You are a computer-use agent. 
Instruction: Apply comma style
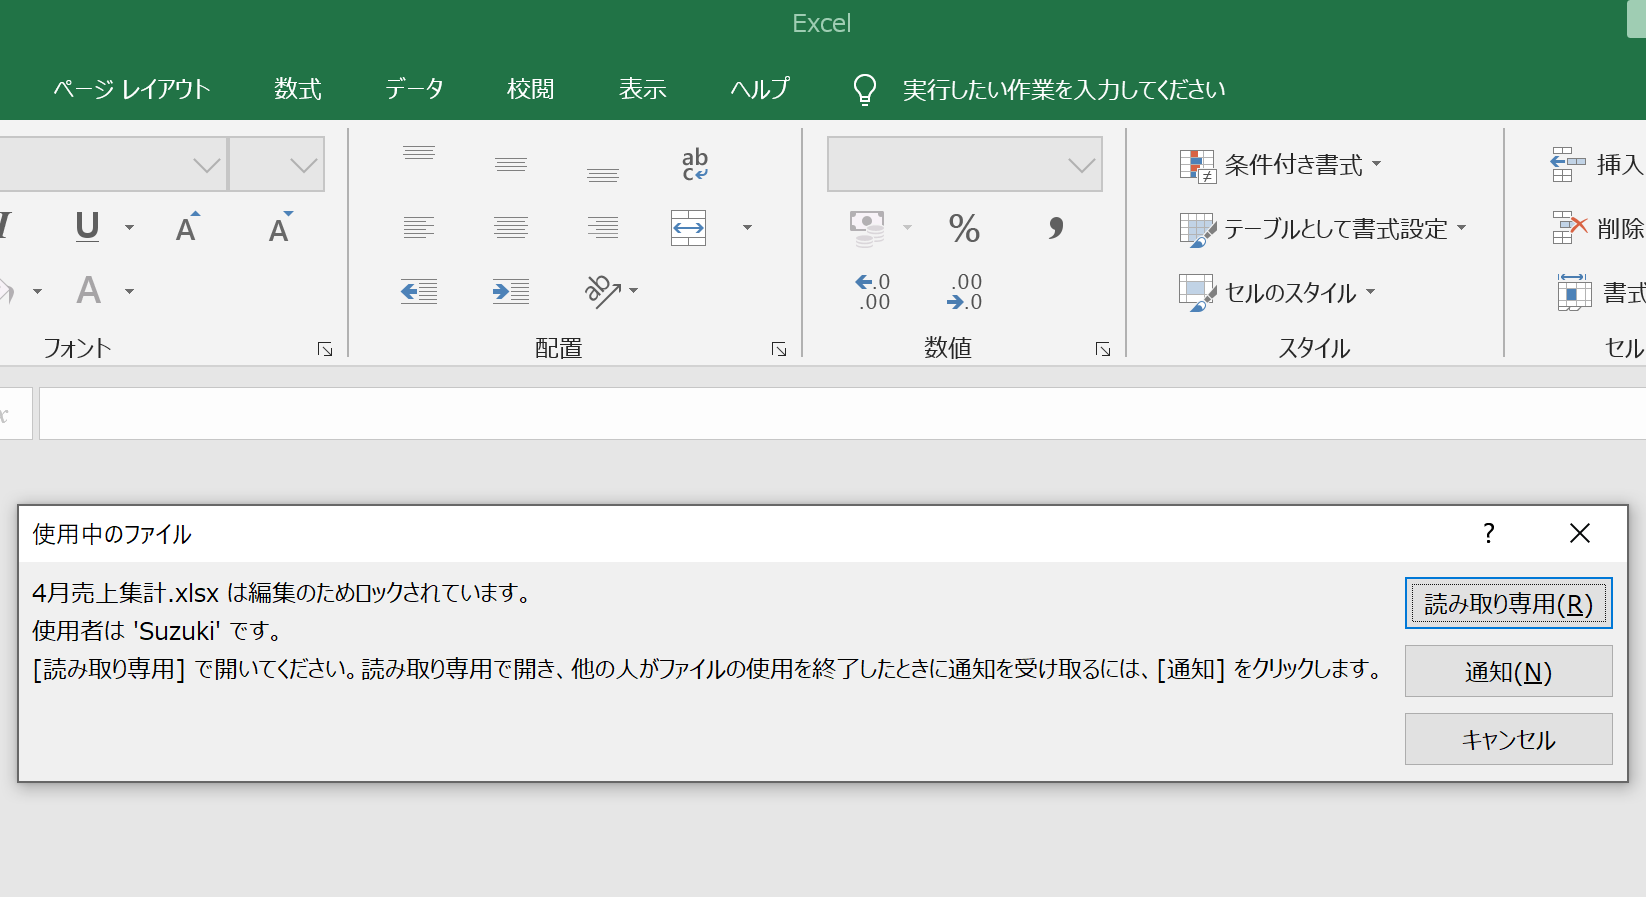coord(1056,228)
